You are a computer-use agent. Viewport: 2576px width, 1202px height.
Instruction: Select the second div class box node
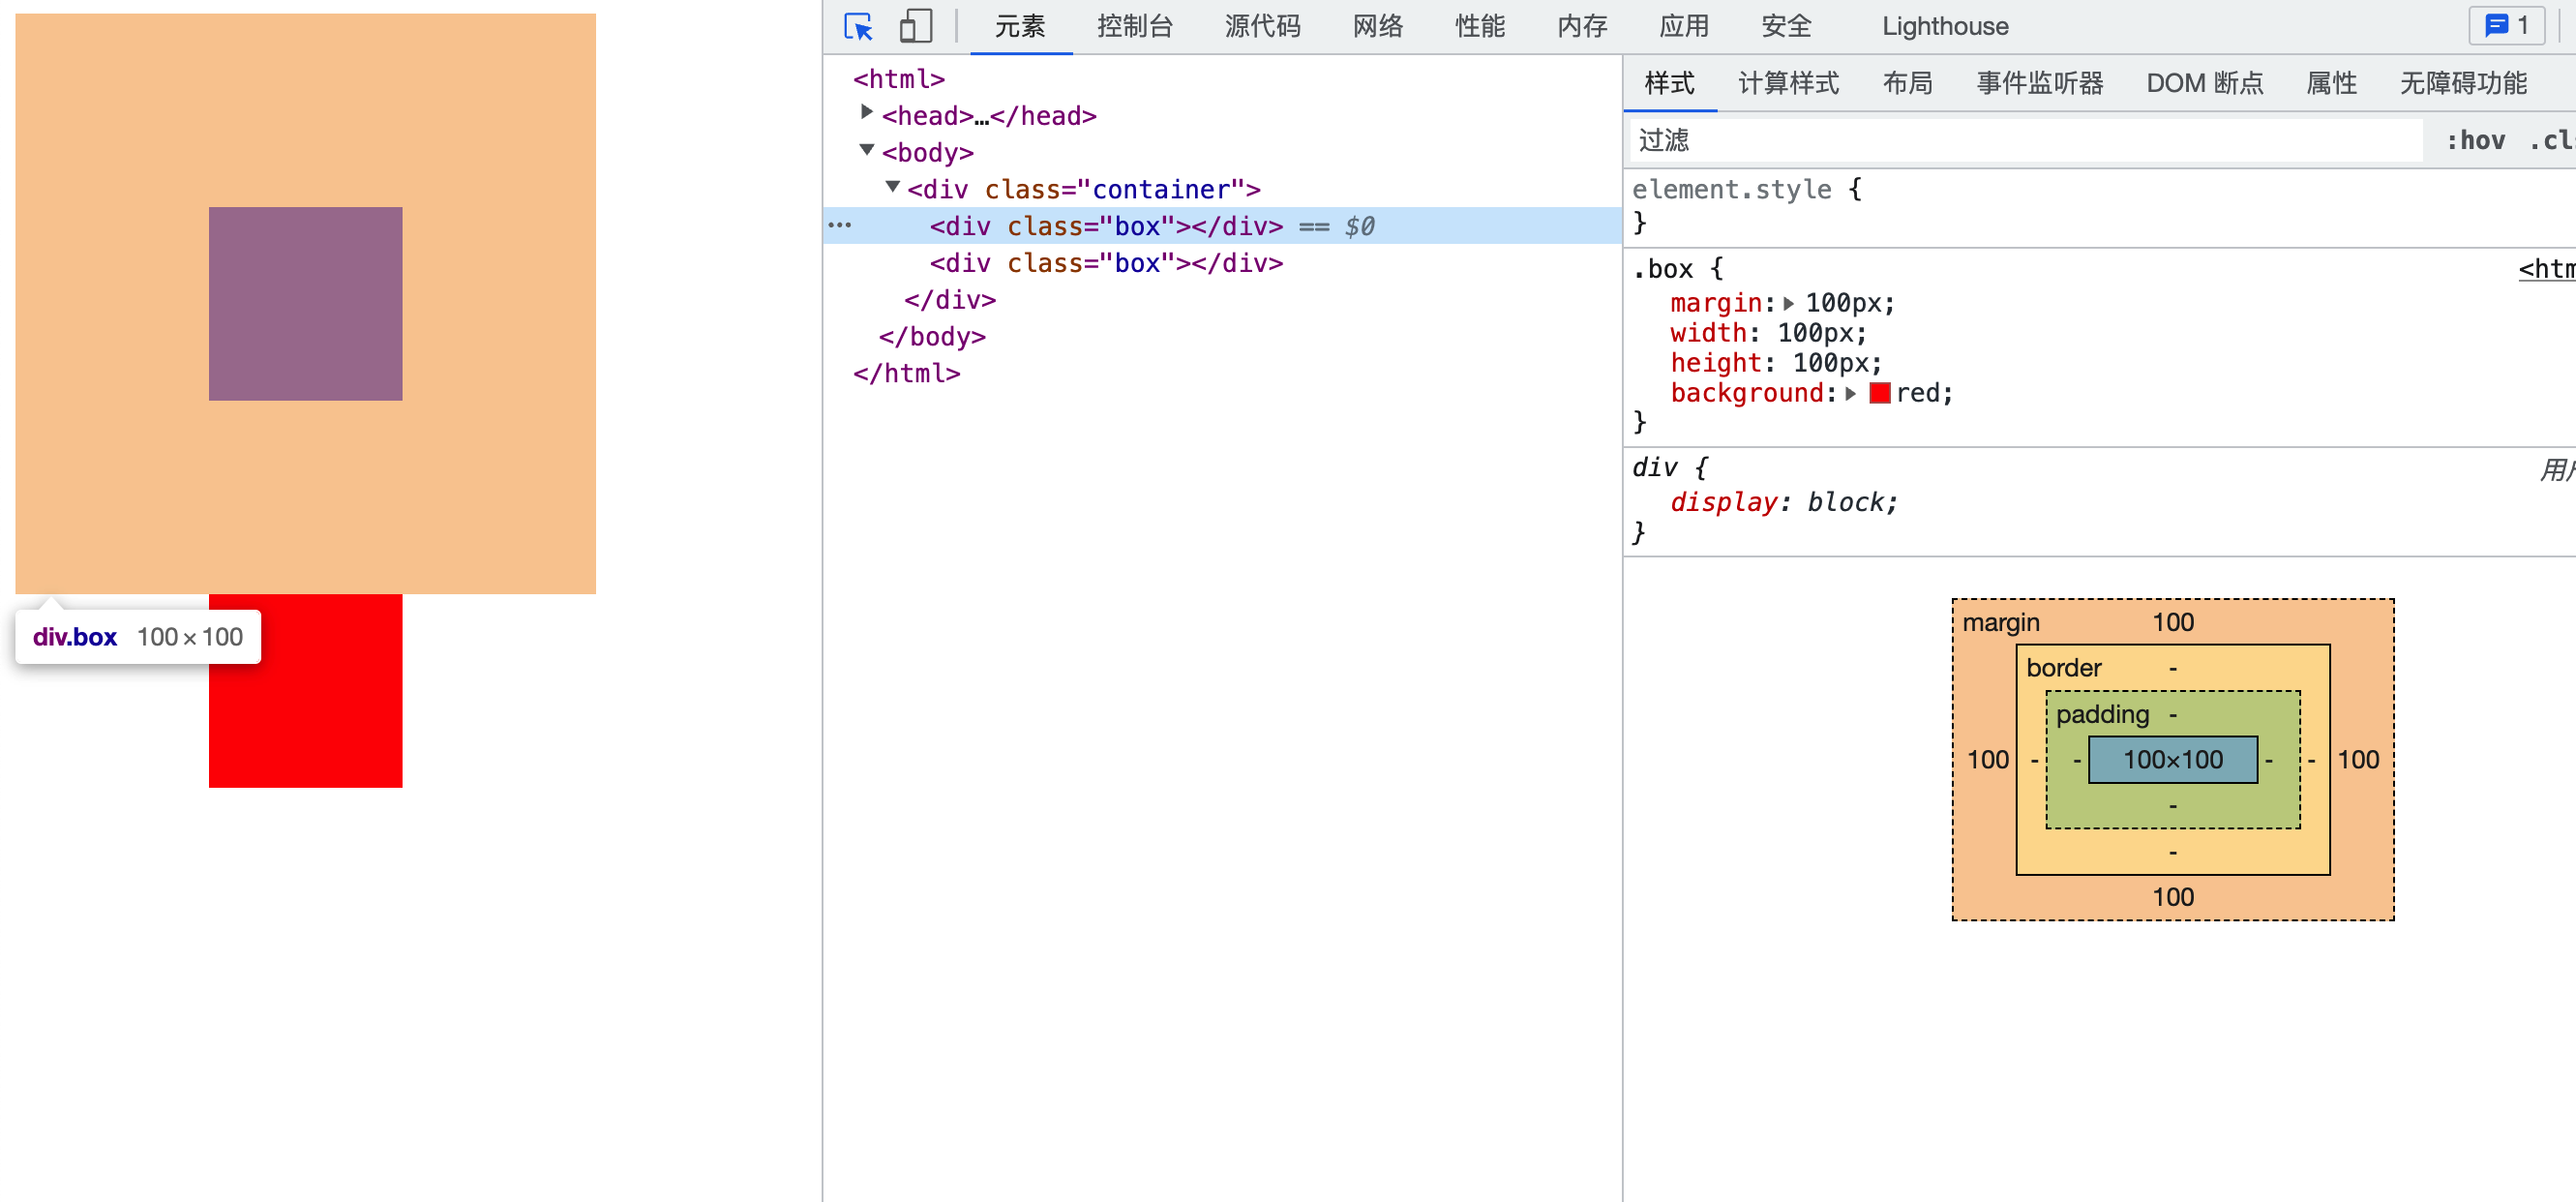[1106, 263]
